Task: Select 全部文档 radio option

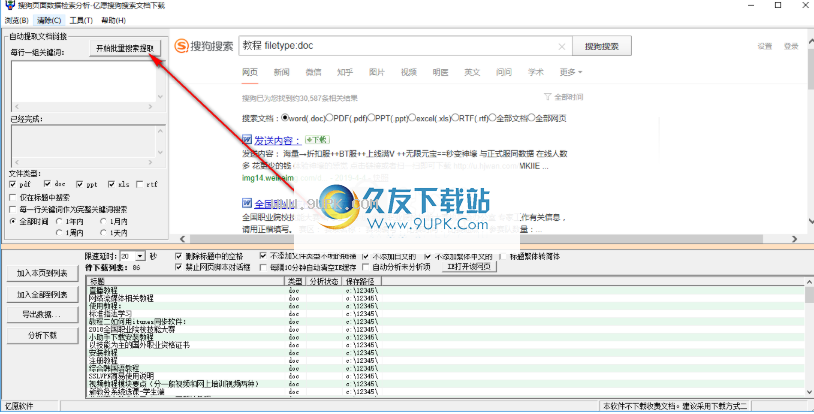Action: (x=493, y=118)
